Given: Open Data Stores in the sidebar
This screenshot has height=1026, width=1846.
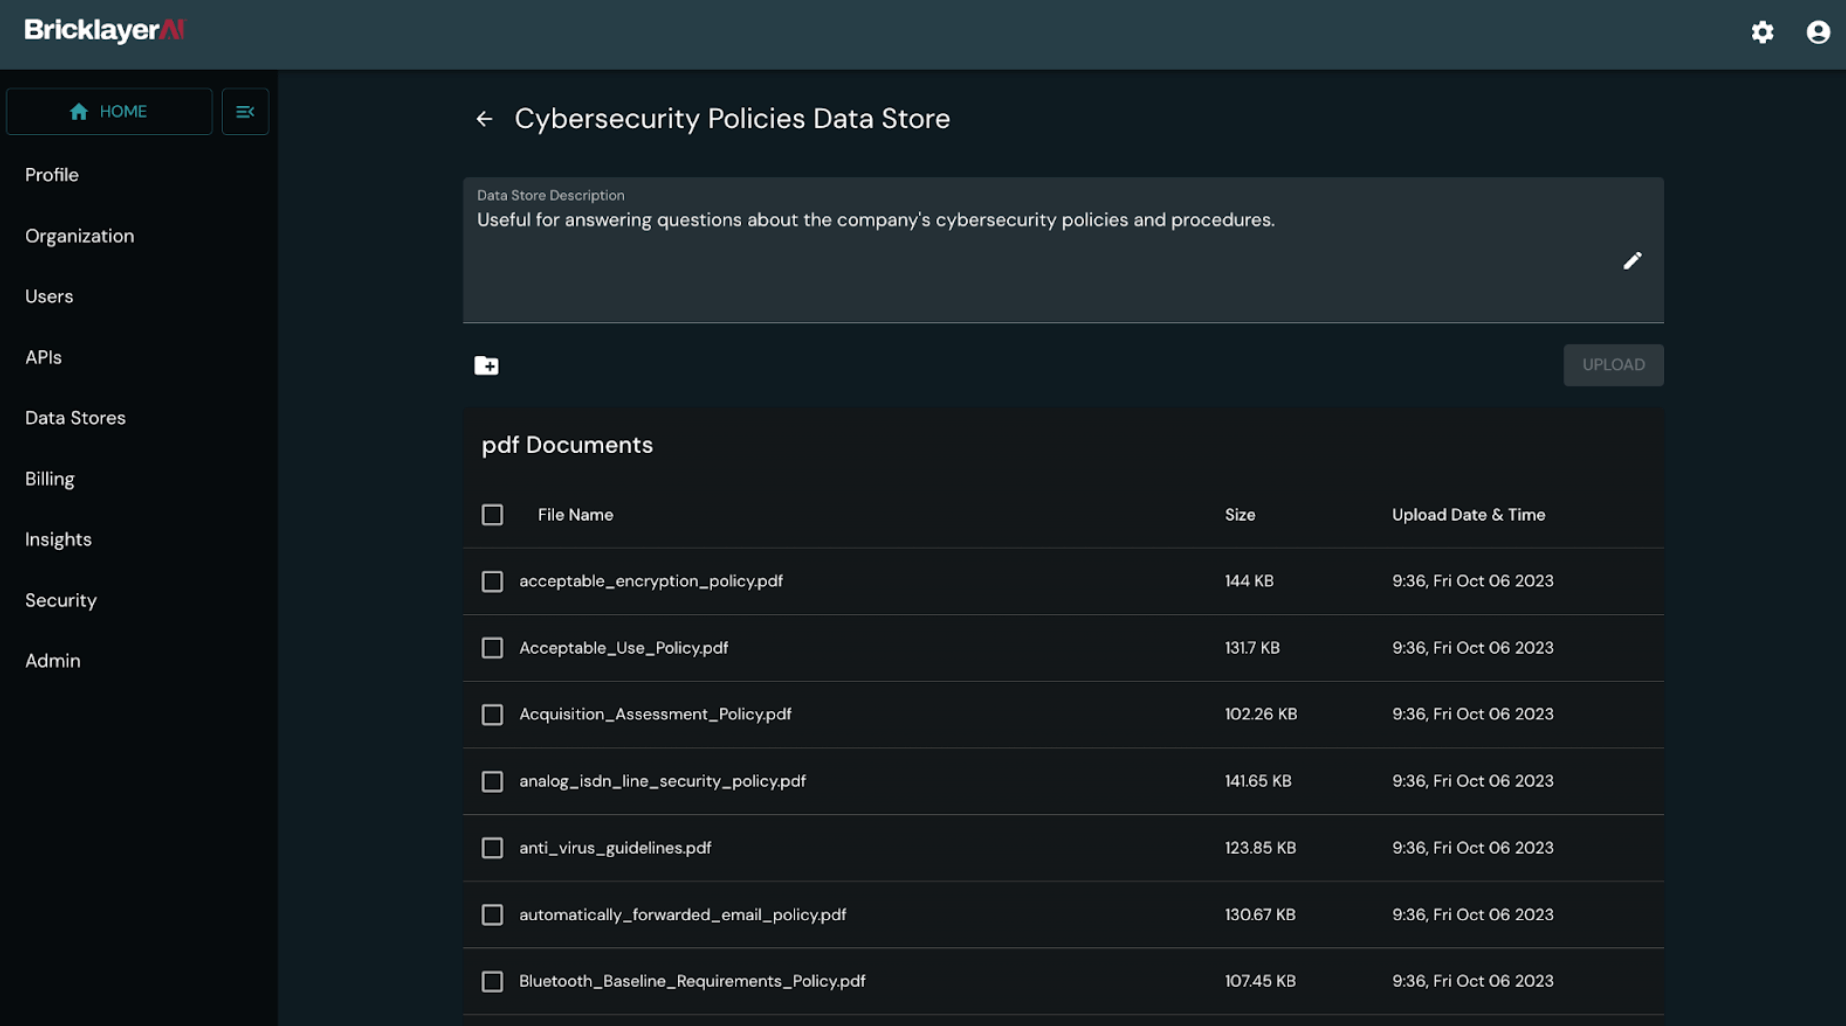Looking at the screenshot, I should 75,418.
